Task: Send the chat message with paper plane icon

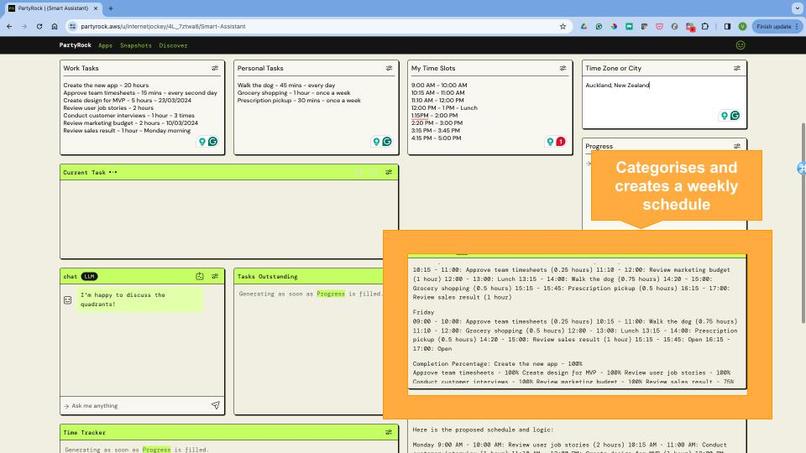Action: pos(215,406)
